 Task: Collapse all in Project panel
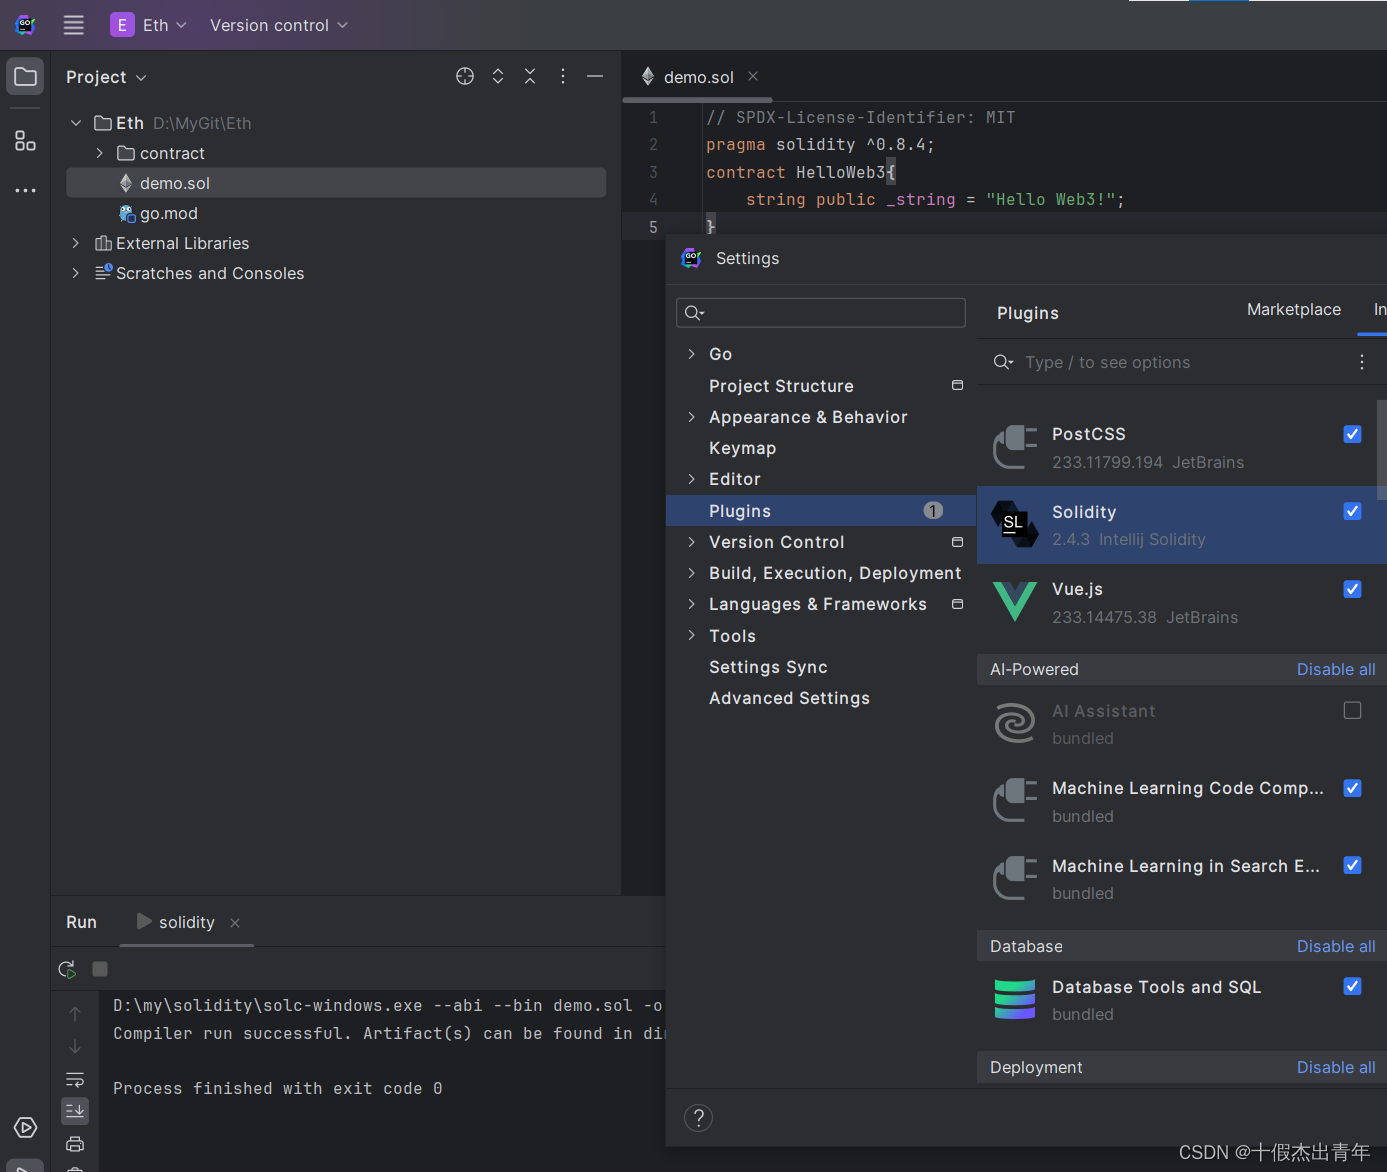(530, 77)
